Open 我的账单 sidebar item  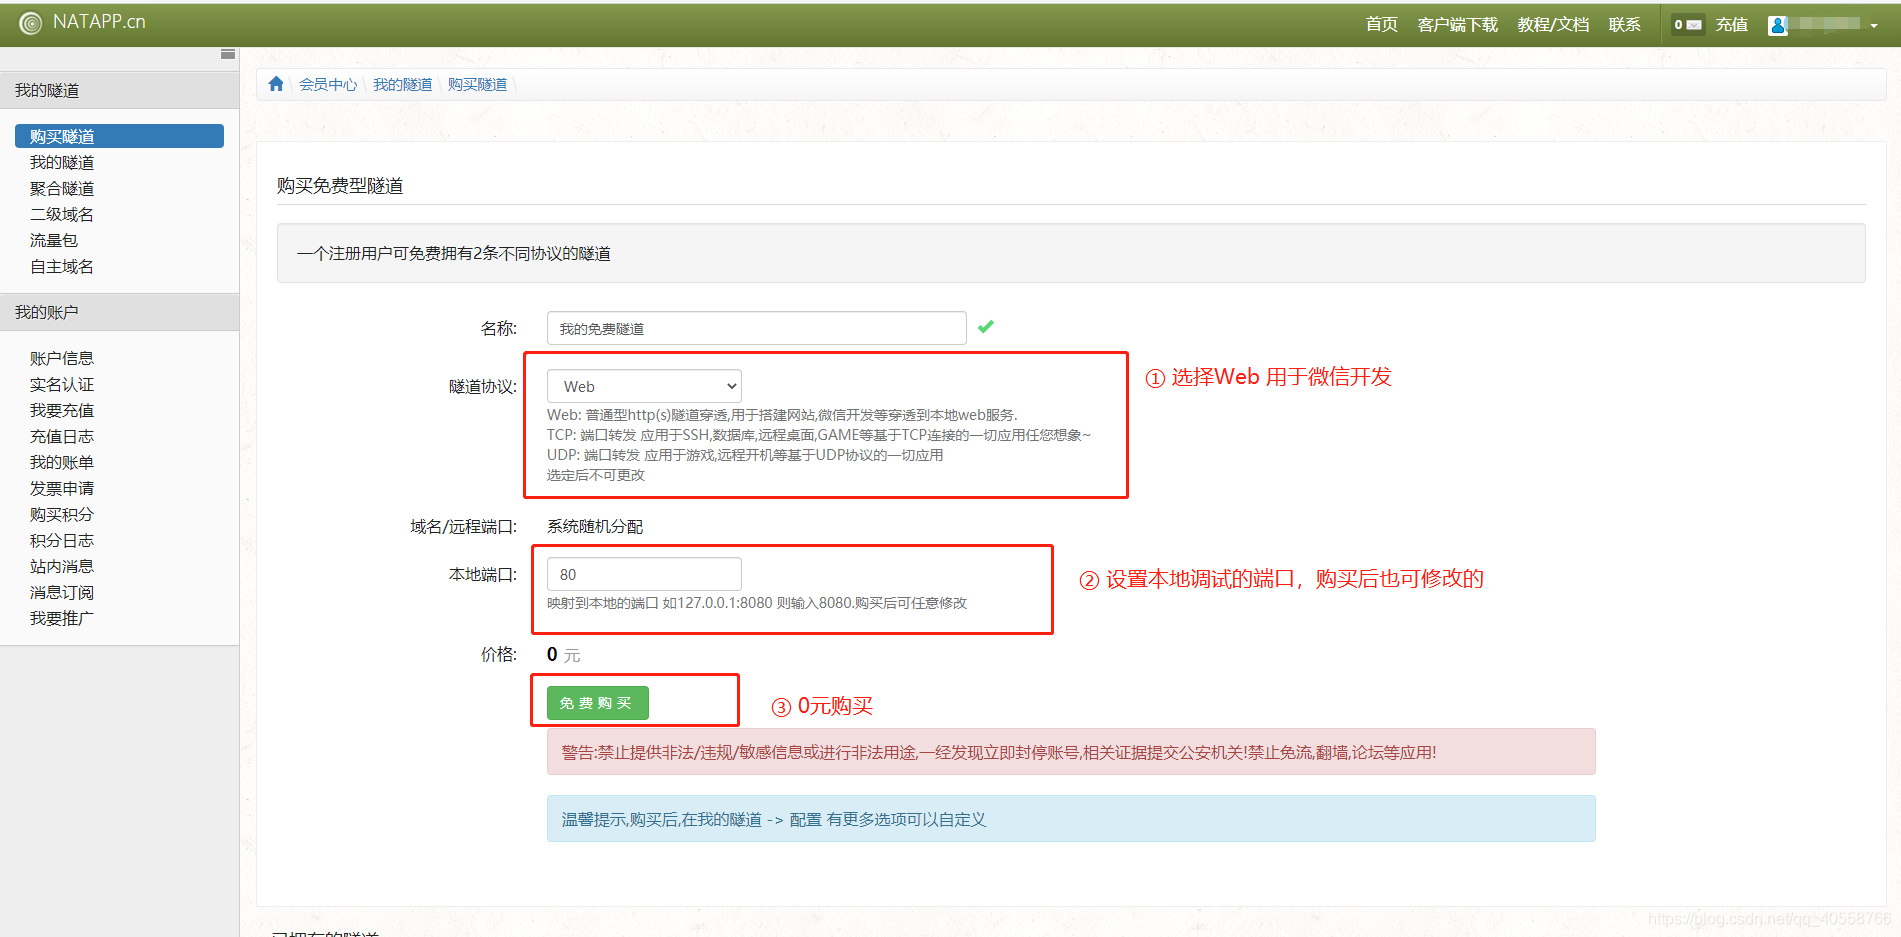click(x=62, y=462)
